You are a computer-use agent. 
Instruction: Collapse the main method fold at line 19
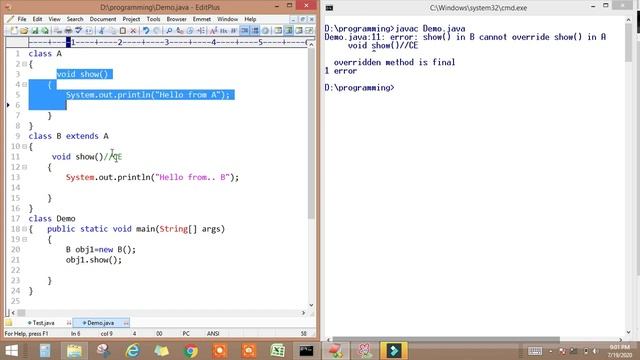click(x=24, y=239)
